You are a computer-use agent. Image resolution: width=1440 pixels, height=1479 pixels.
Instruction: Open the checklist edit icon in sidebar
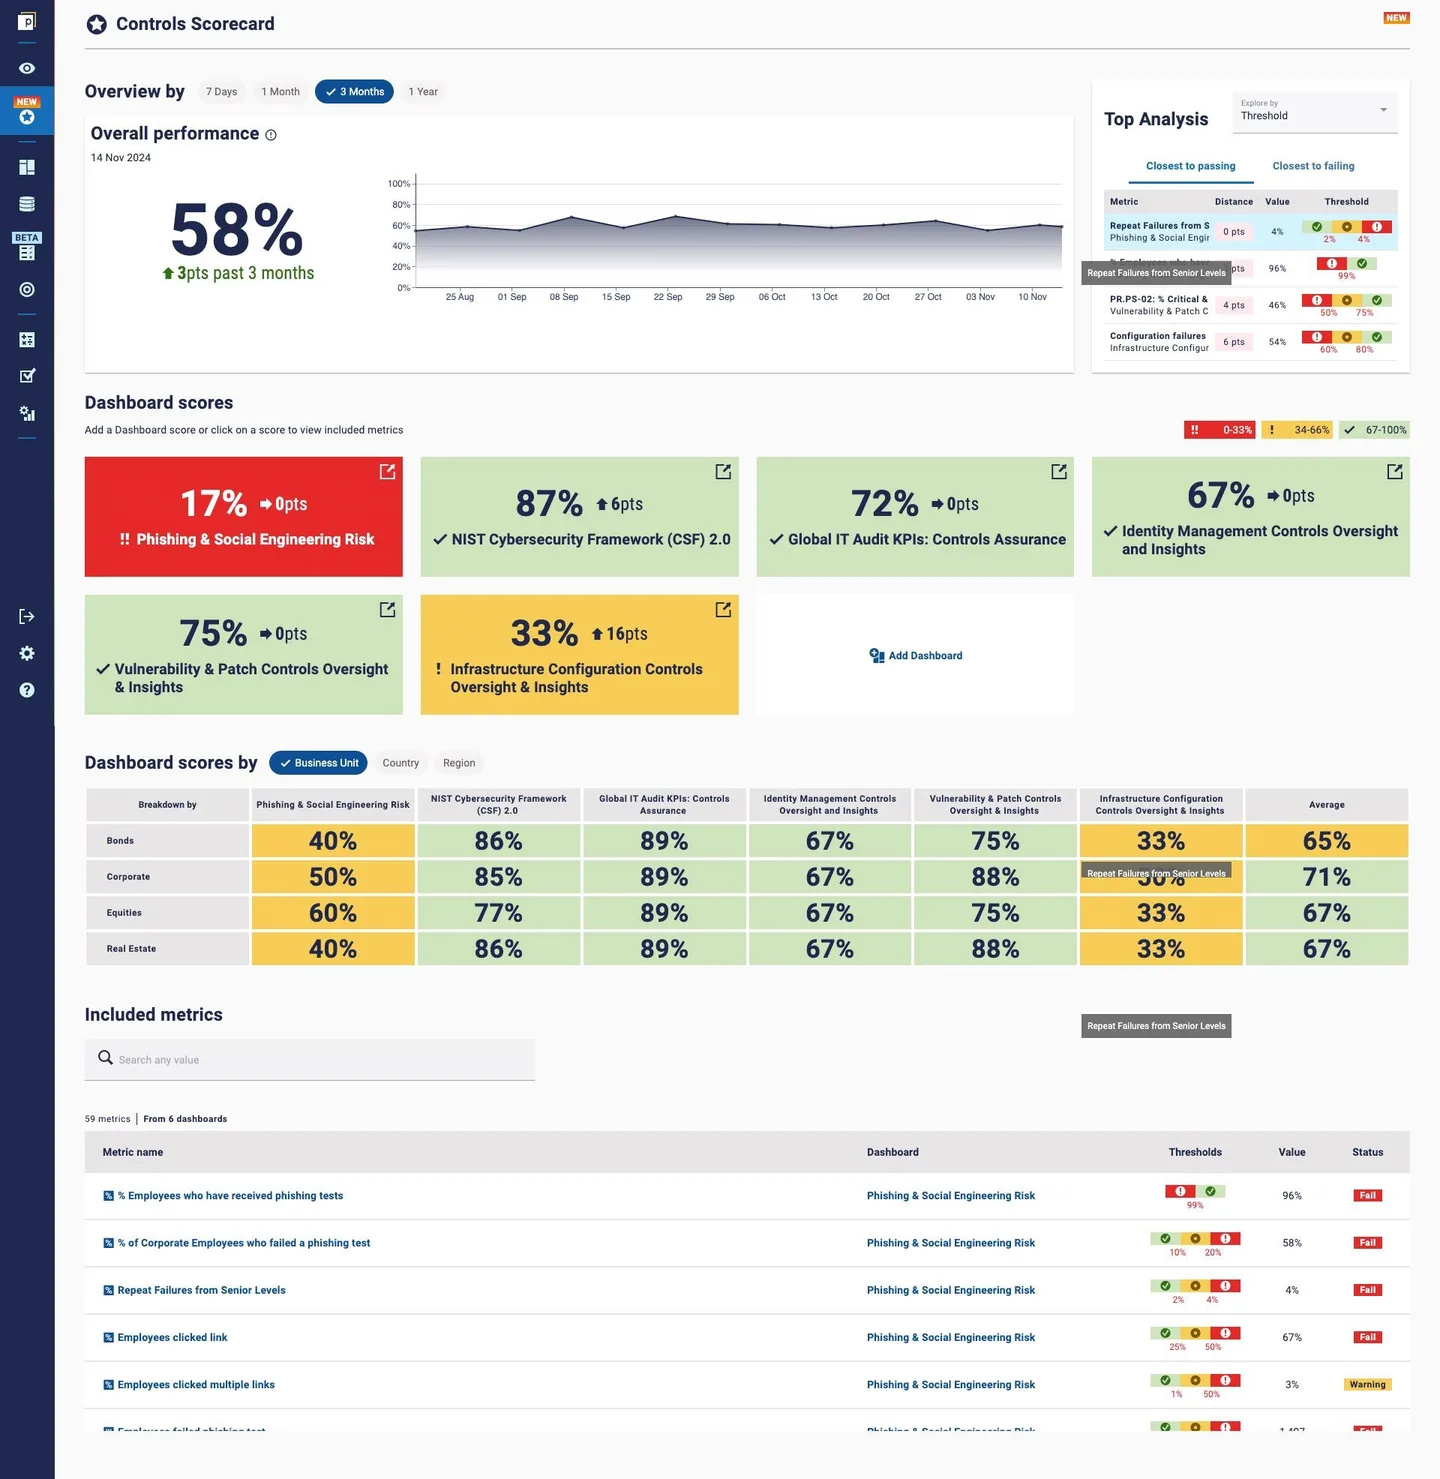[x=27, y=376]
